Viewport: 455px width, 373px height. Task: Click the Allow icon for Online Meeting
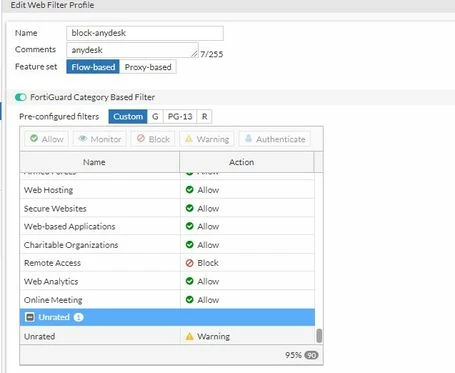coord(190,299)
